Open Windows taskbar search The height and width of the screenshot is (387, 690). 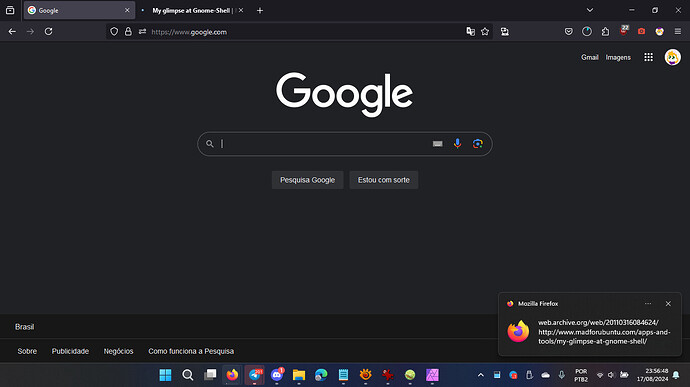(x=188, y=375)
